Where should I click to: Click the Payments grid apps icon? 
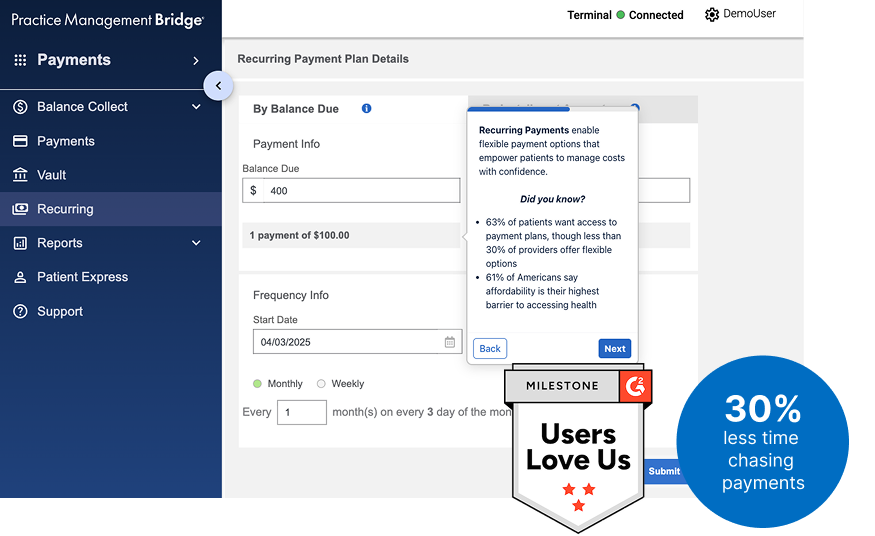coord(20,60)
